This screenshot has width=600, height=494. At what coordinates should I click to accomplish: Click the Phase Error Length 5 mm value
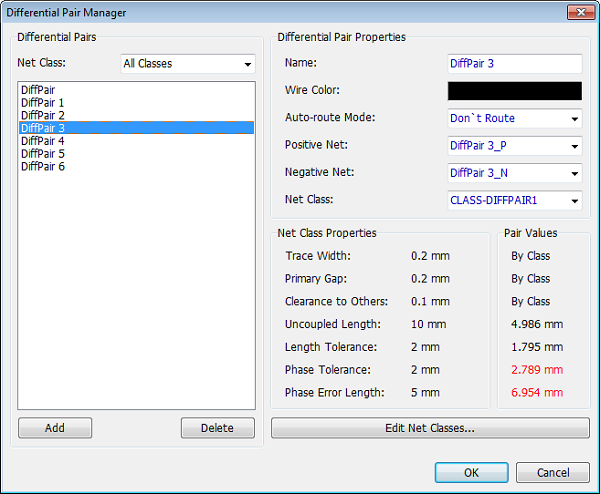pos(425,393)
